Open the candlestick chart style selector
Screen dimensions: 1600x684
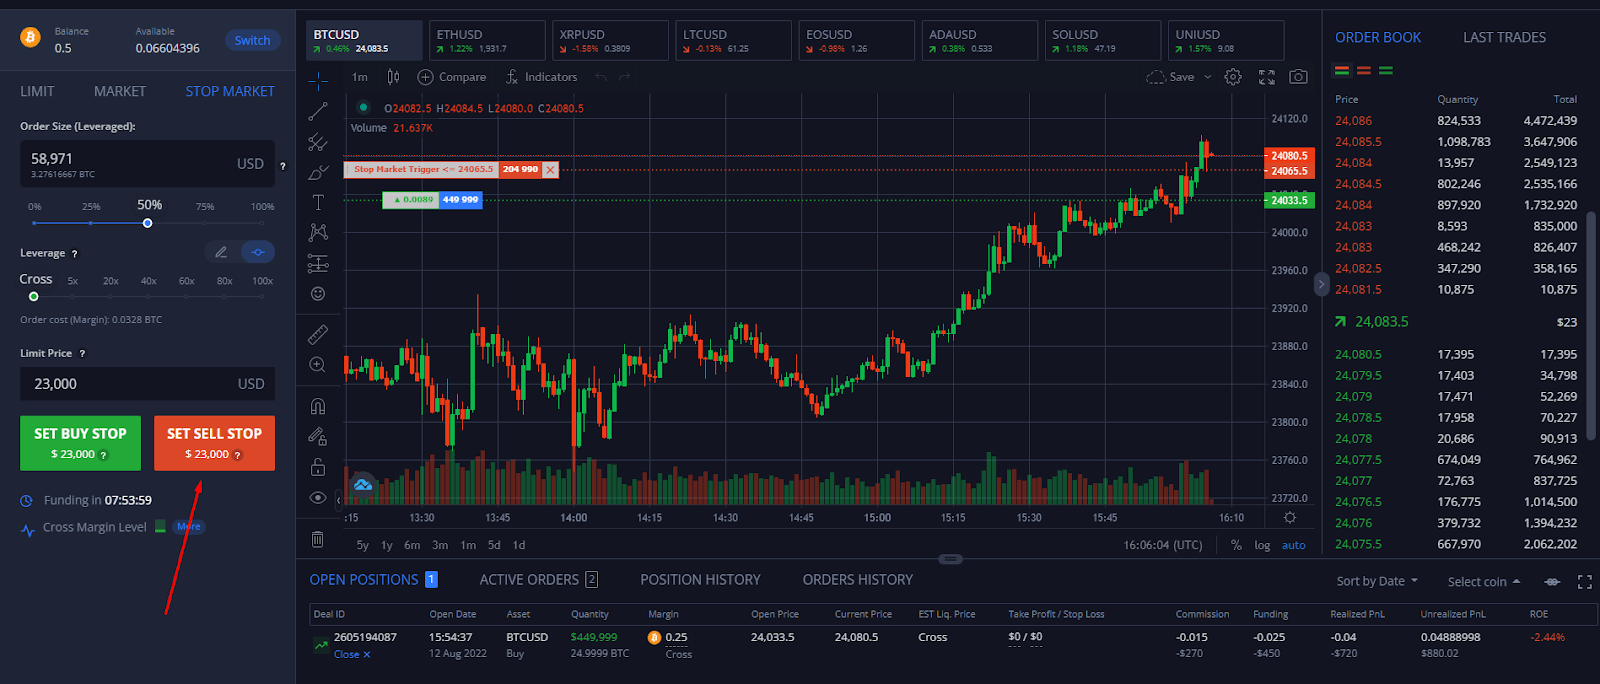pos(393,77)
